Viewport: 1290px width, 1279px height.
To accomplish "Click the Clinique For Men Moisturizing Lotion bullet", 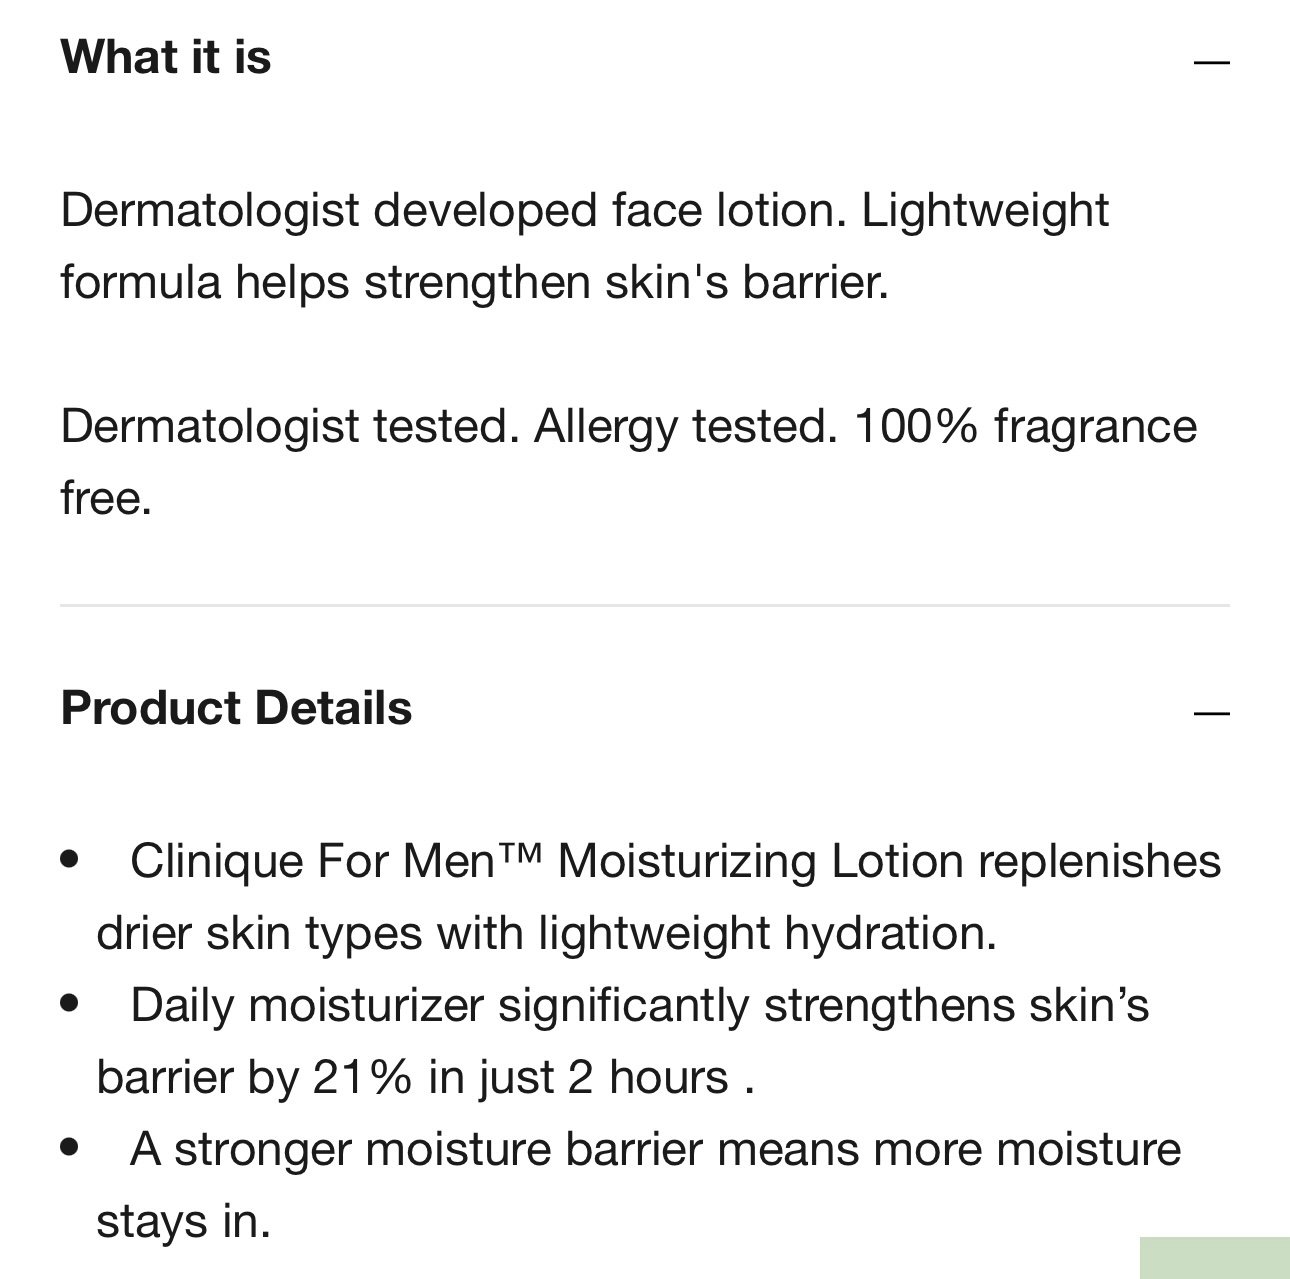I will [659, 897].
